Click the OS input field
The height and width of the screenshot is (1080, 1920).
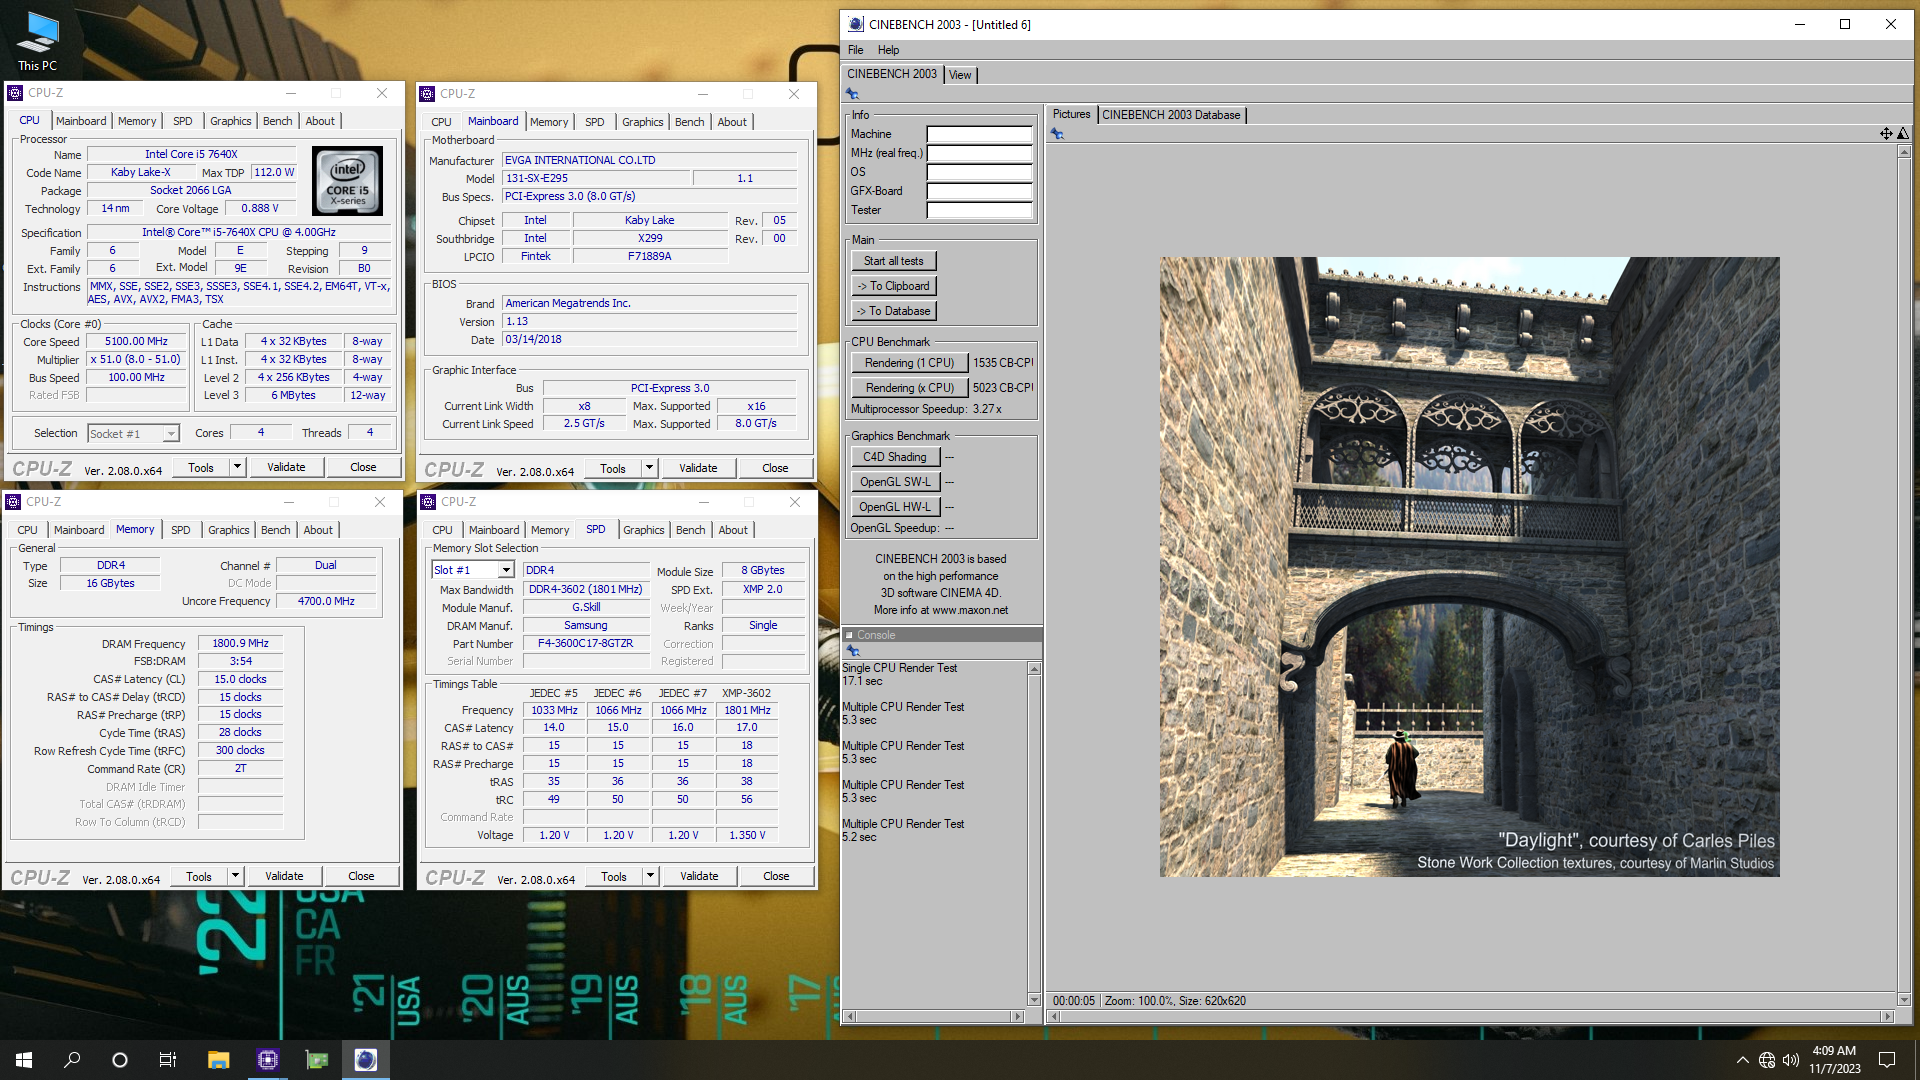(x=979, y=172)
